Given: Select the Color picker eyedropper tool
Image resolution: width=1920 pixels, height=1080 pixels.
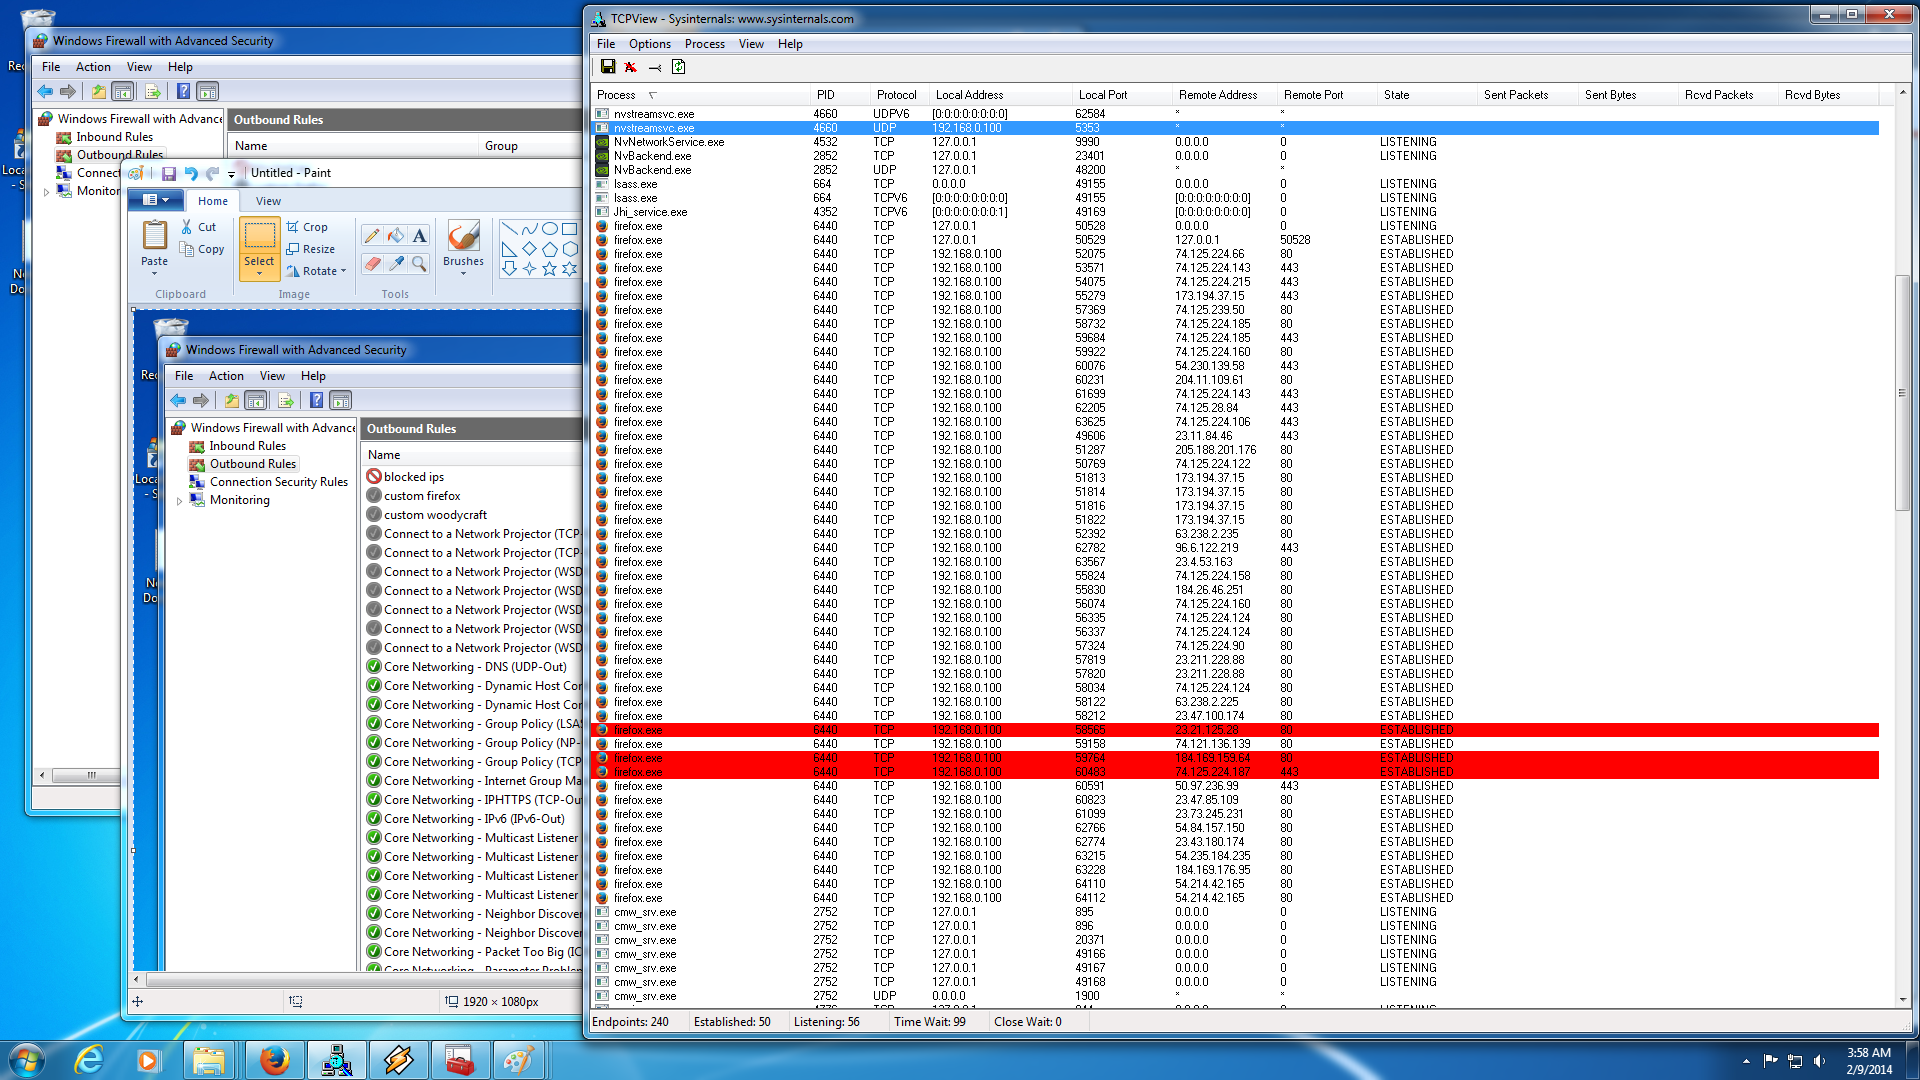Looking at the screenshot, I should 396,263.
